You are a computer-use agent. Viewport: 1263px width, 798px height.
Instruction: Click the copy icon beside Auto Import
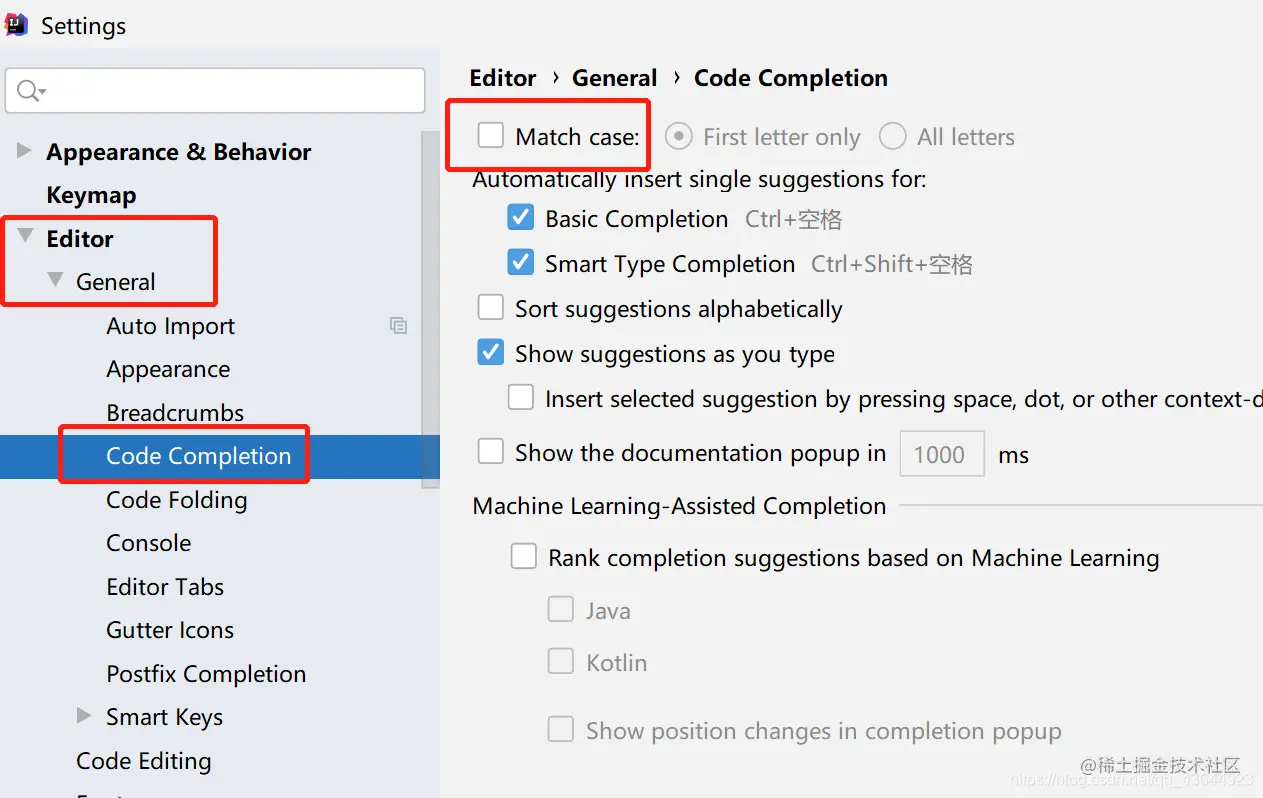click(398, 325)
